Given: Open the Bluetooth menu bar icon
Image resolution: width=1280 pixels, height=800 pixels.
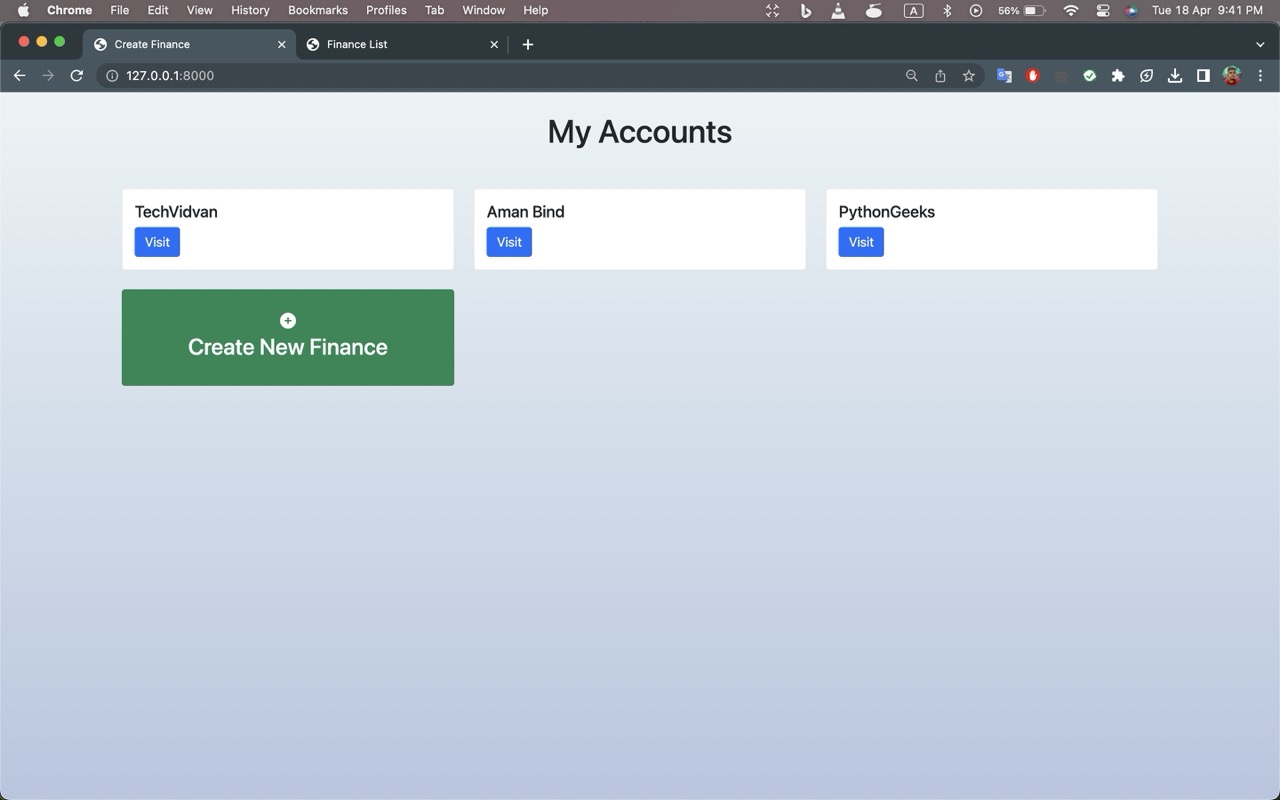Looking at the screenshot, I should 946,10.
